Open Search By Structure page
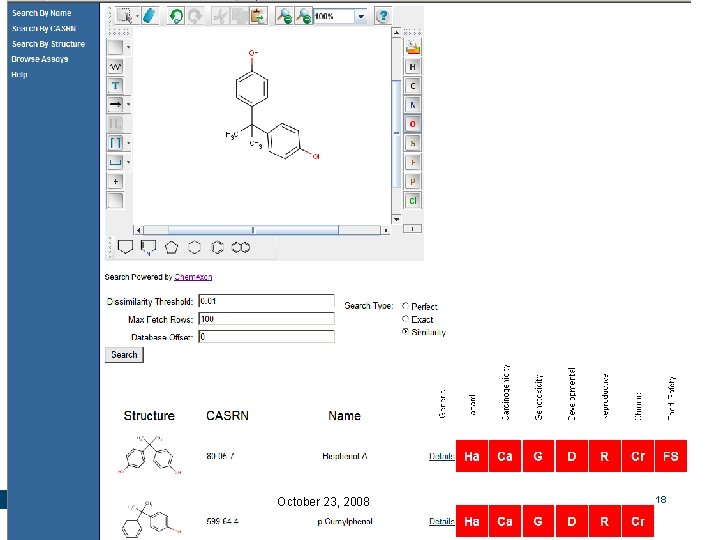720x540 pixels. tap(49, 44)
